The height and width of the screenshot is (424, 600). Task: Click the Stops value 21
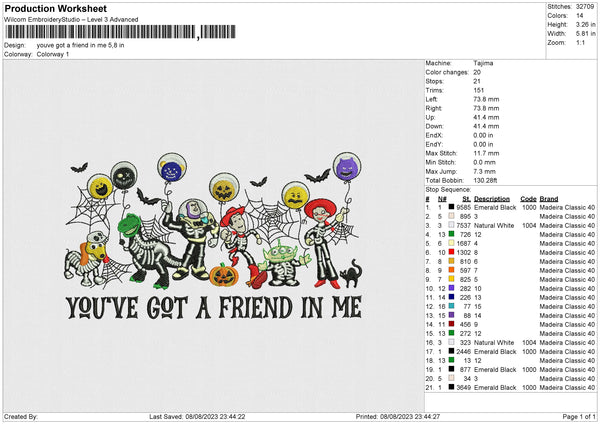pyautogui.click(x=477, y=81)
